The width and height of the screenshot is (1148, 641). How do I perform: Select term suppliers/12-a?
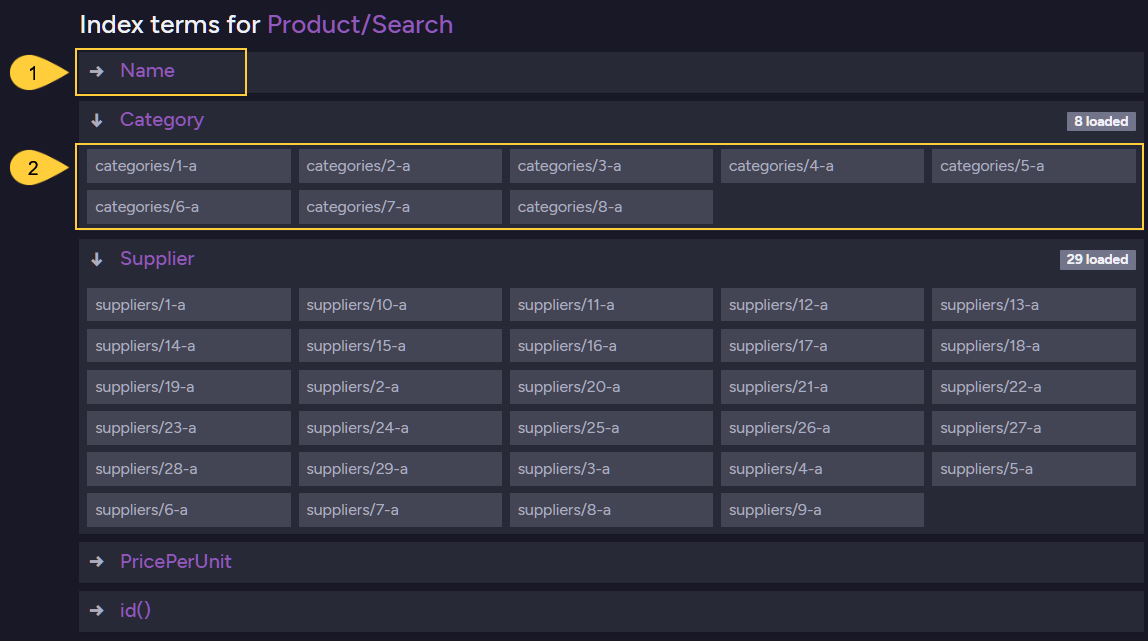click(x=822, y=305)
